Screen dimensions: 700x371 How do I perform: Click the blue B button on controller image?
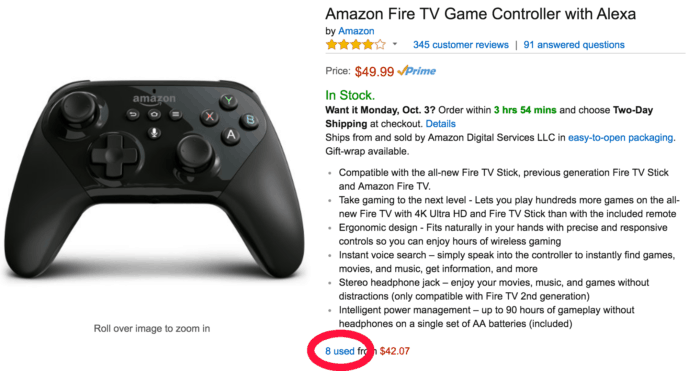click(x=249, y=120)
